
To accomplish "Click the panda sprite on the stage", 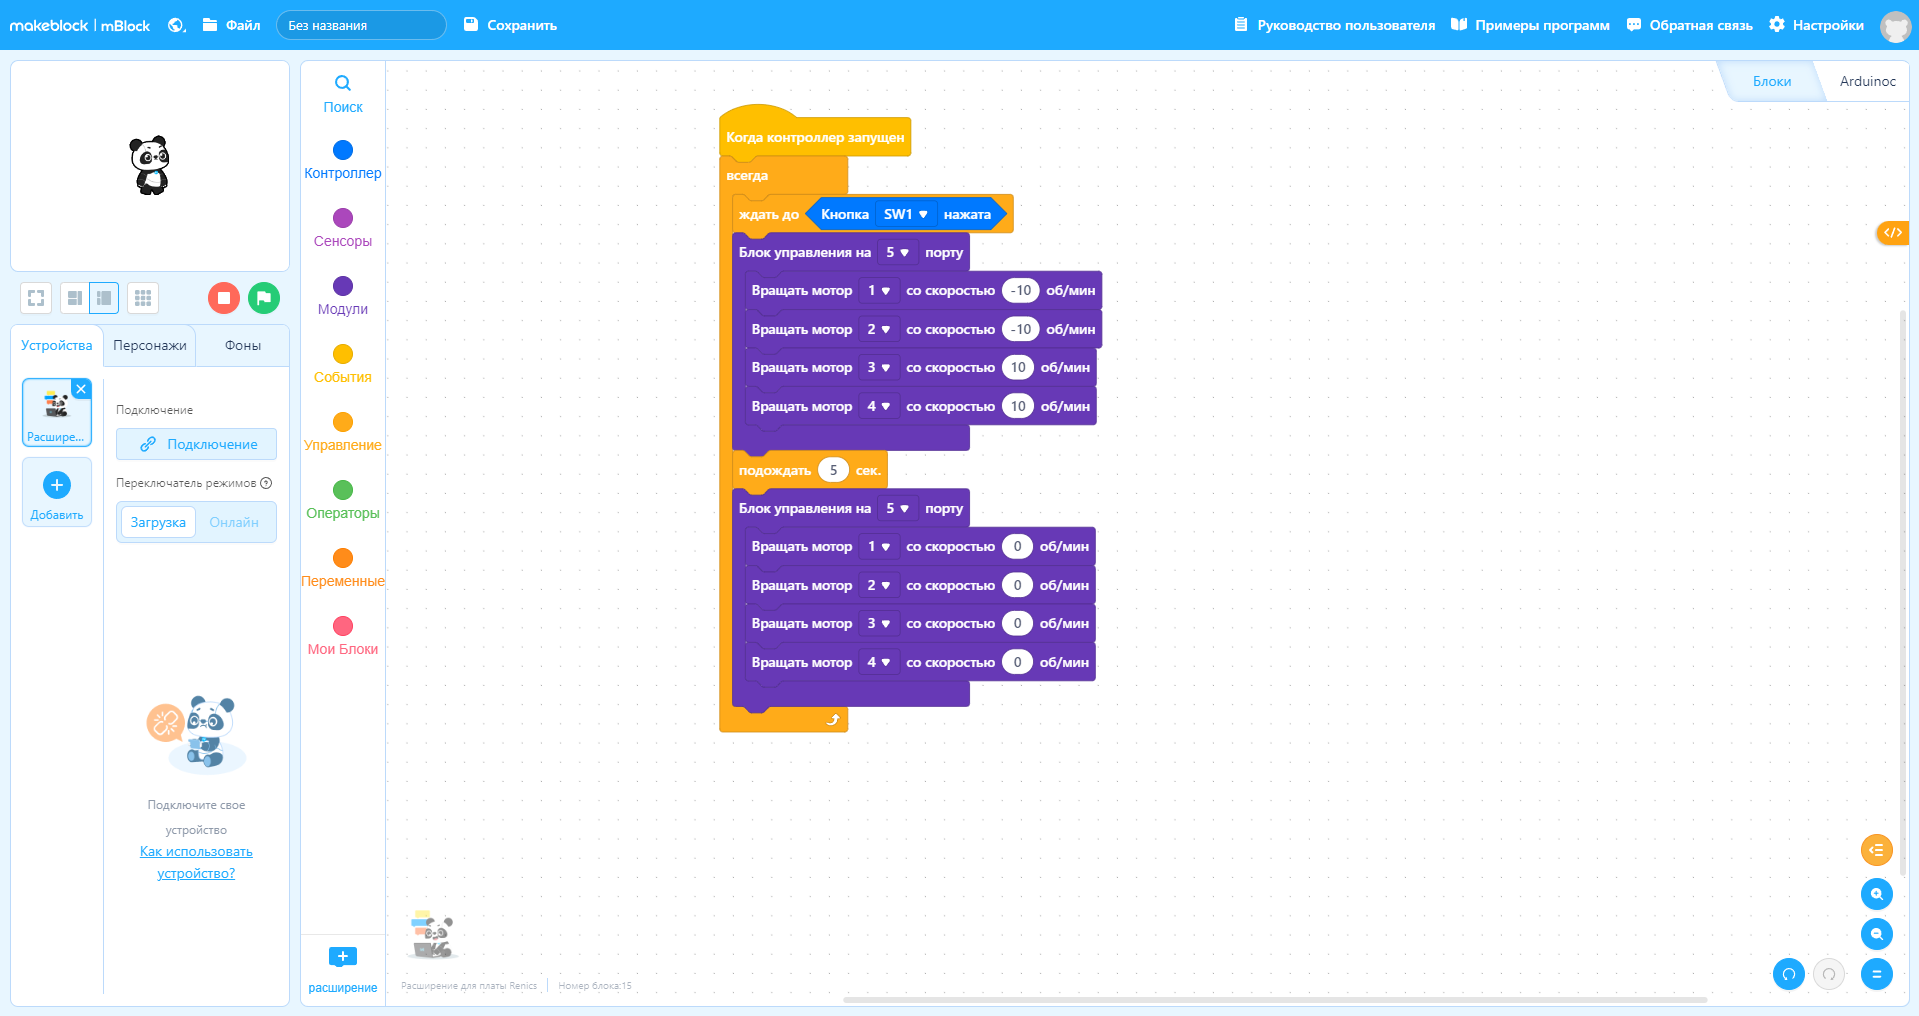I will [150, 165].
